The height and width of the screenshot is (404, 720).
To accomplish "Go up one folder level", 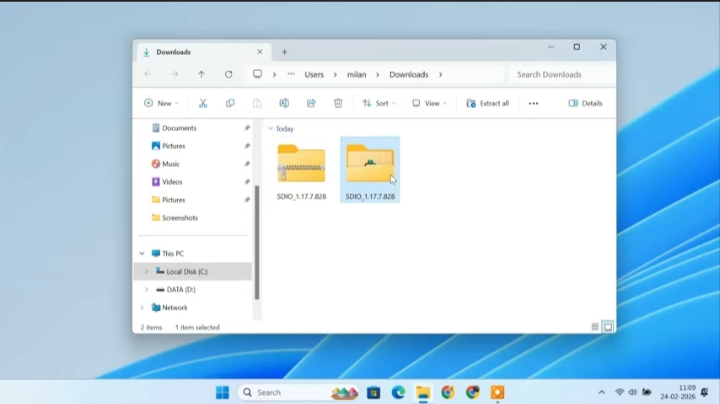I will pos(202,74).
